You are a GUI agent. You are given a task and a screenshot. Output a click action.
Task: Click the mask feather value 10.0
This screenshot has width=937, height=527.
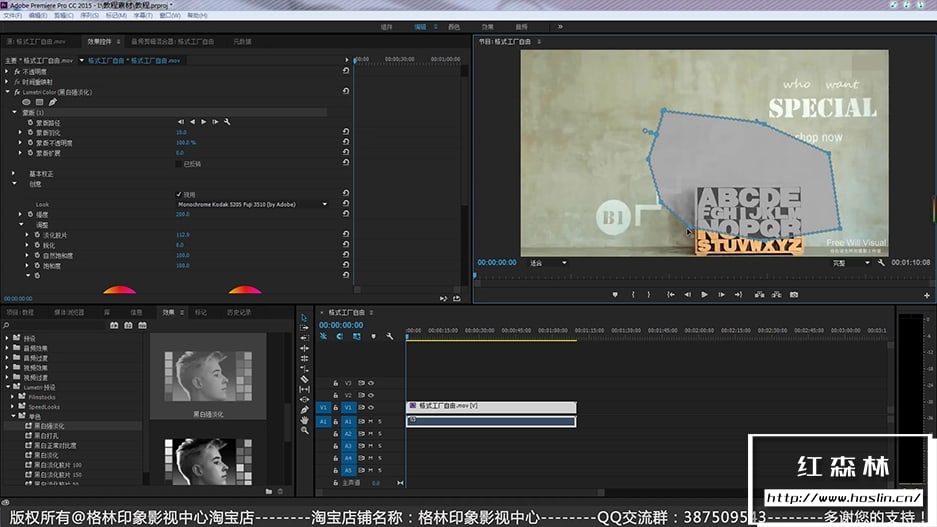(x=181, y=133)
